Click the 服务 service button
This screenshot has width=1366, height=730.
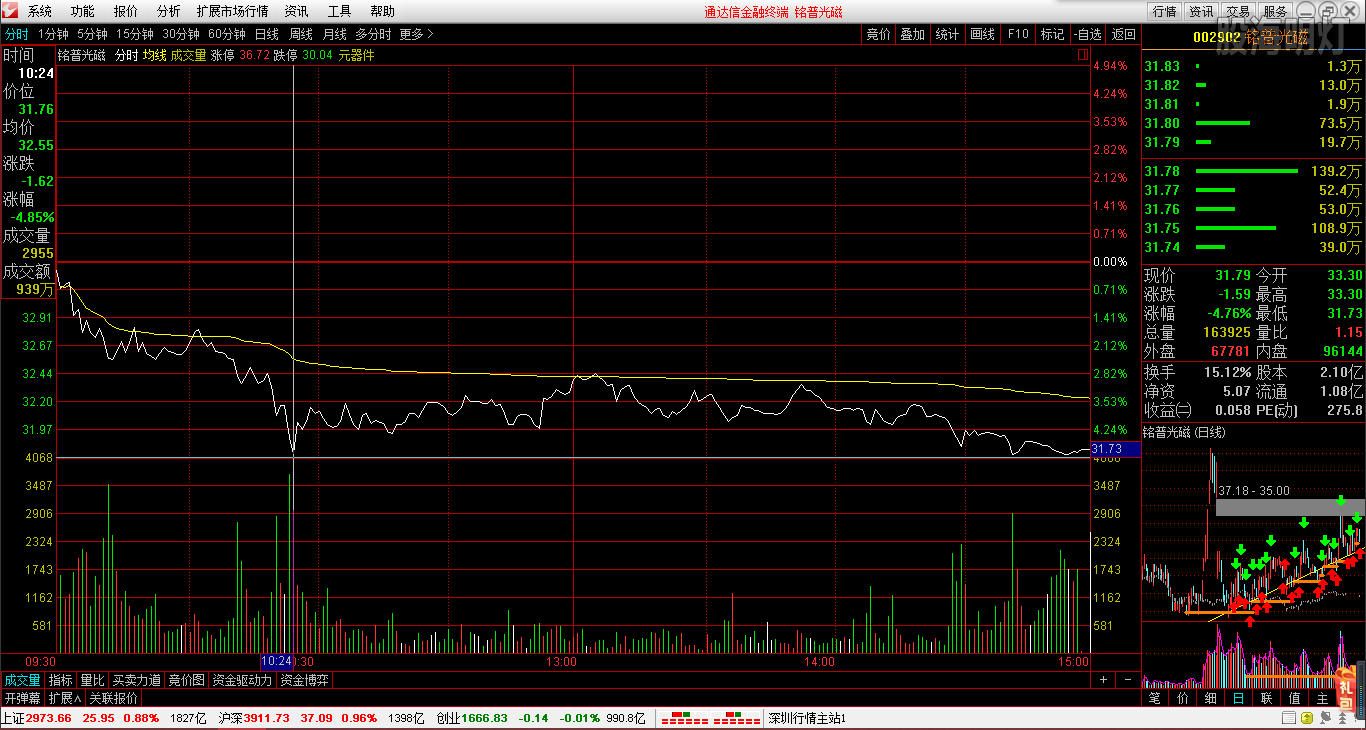[x=1275, y=11]
